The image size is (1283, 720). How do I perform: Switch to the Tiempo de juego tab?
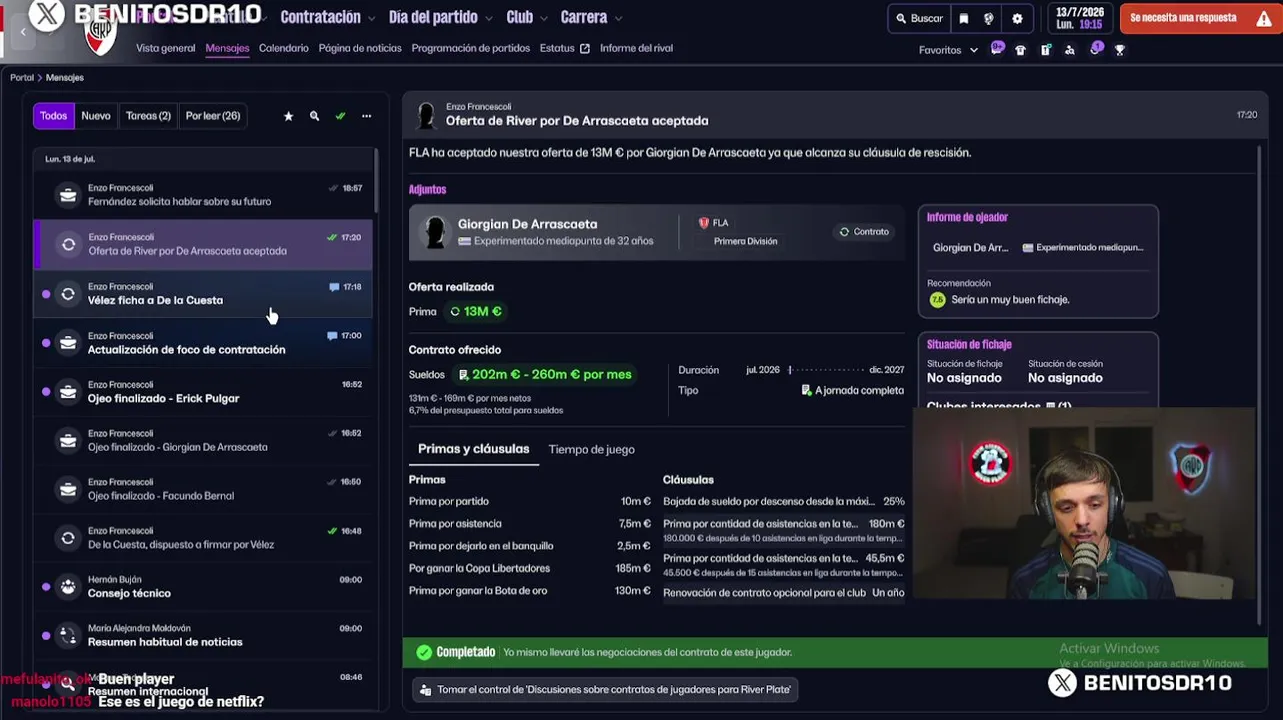(591, 449)
